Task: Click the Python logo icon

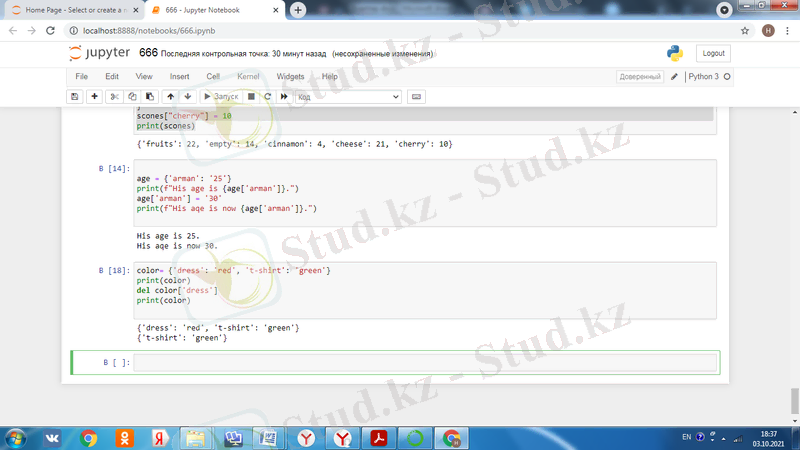Action: click(675, 53)
